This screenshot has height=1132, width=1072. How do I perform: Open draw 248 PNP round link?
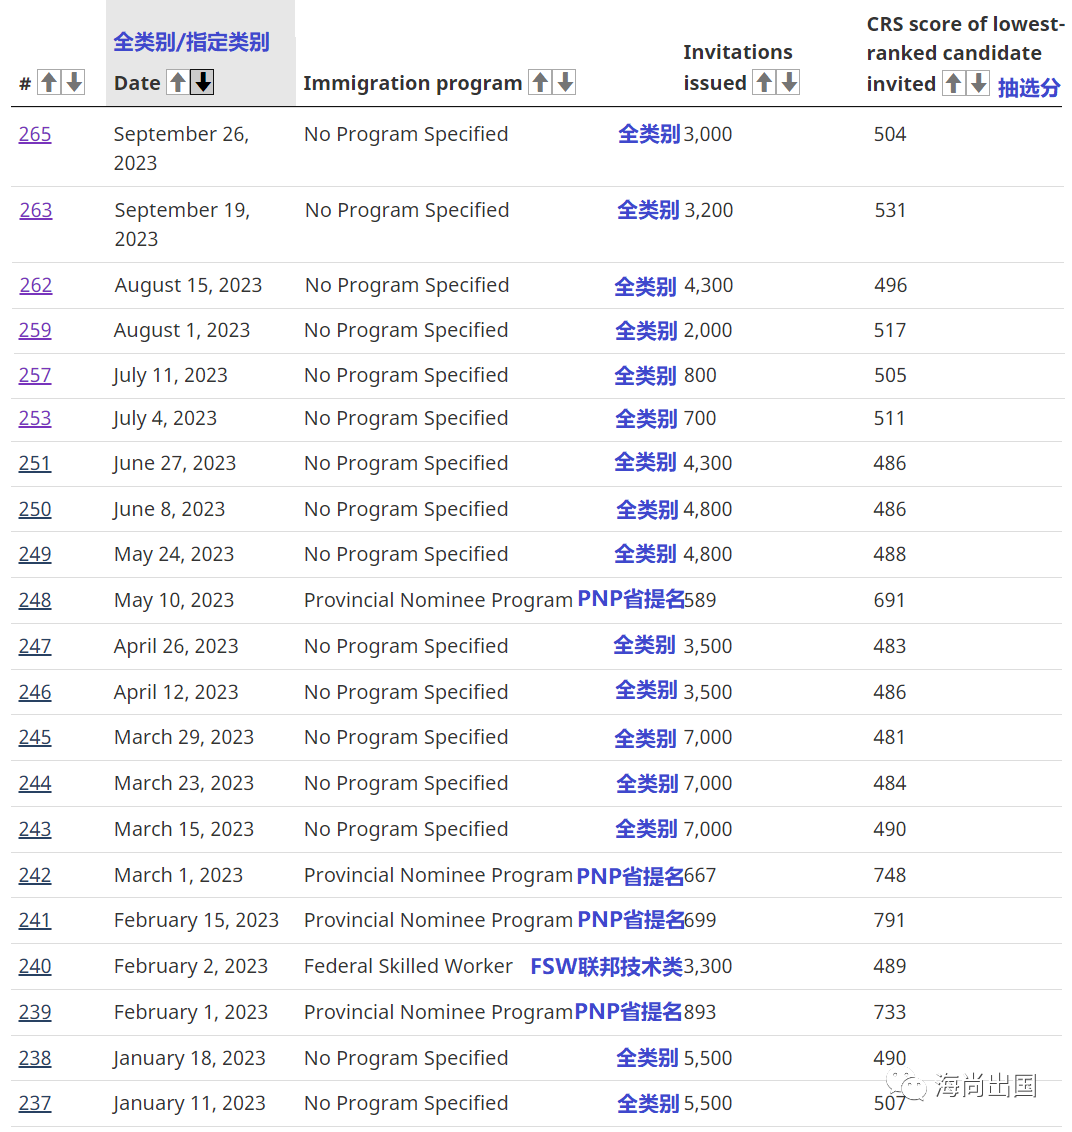pos(35,600)
